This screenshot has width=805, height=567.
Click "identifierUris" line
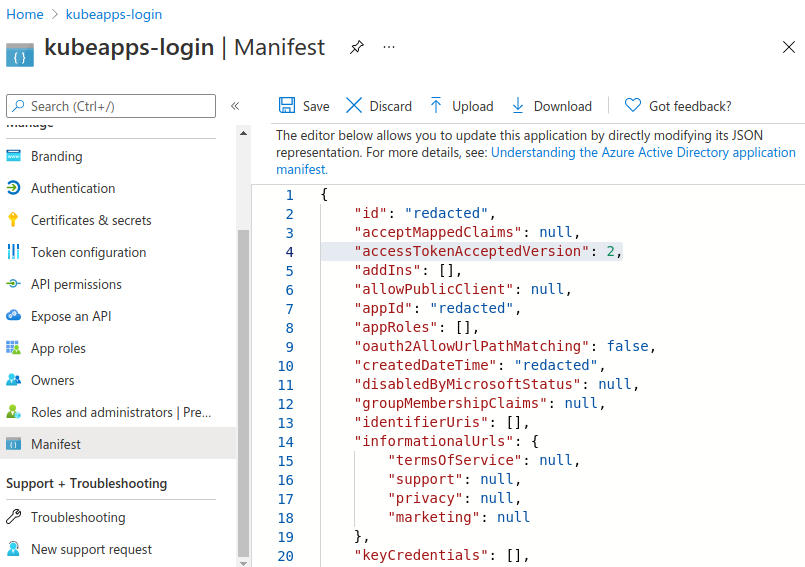click(x=441, y=422)
